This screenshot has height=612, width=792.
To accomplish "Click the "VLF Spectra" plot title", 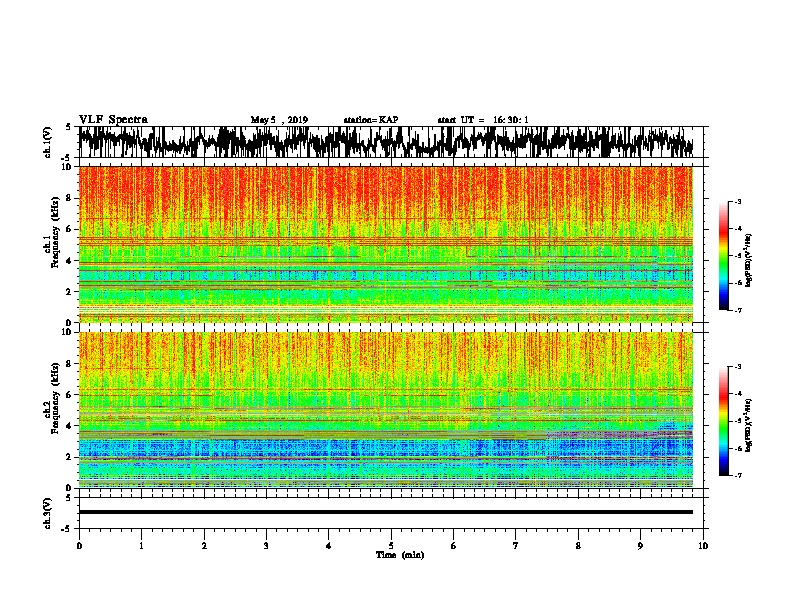I will click(x=113, y=119).
